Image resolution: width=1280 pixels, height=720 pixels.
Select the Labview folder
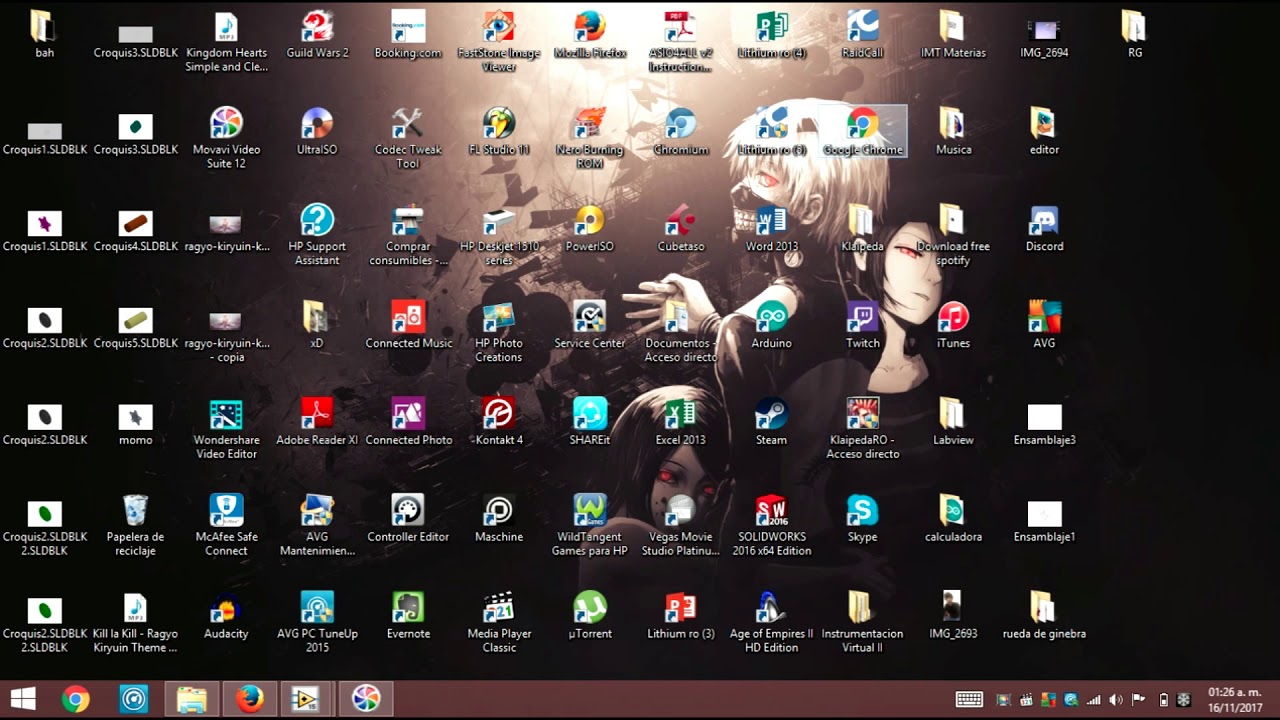(x=953, y=422)
